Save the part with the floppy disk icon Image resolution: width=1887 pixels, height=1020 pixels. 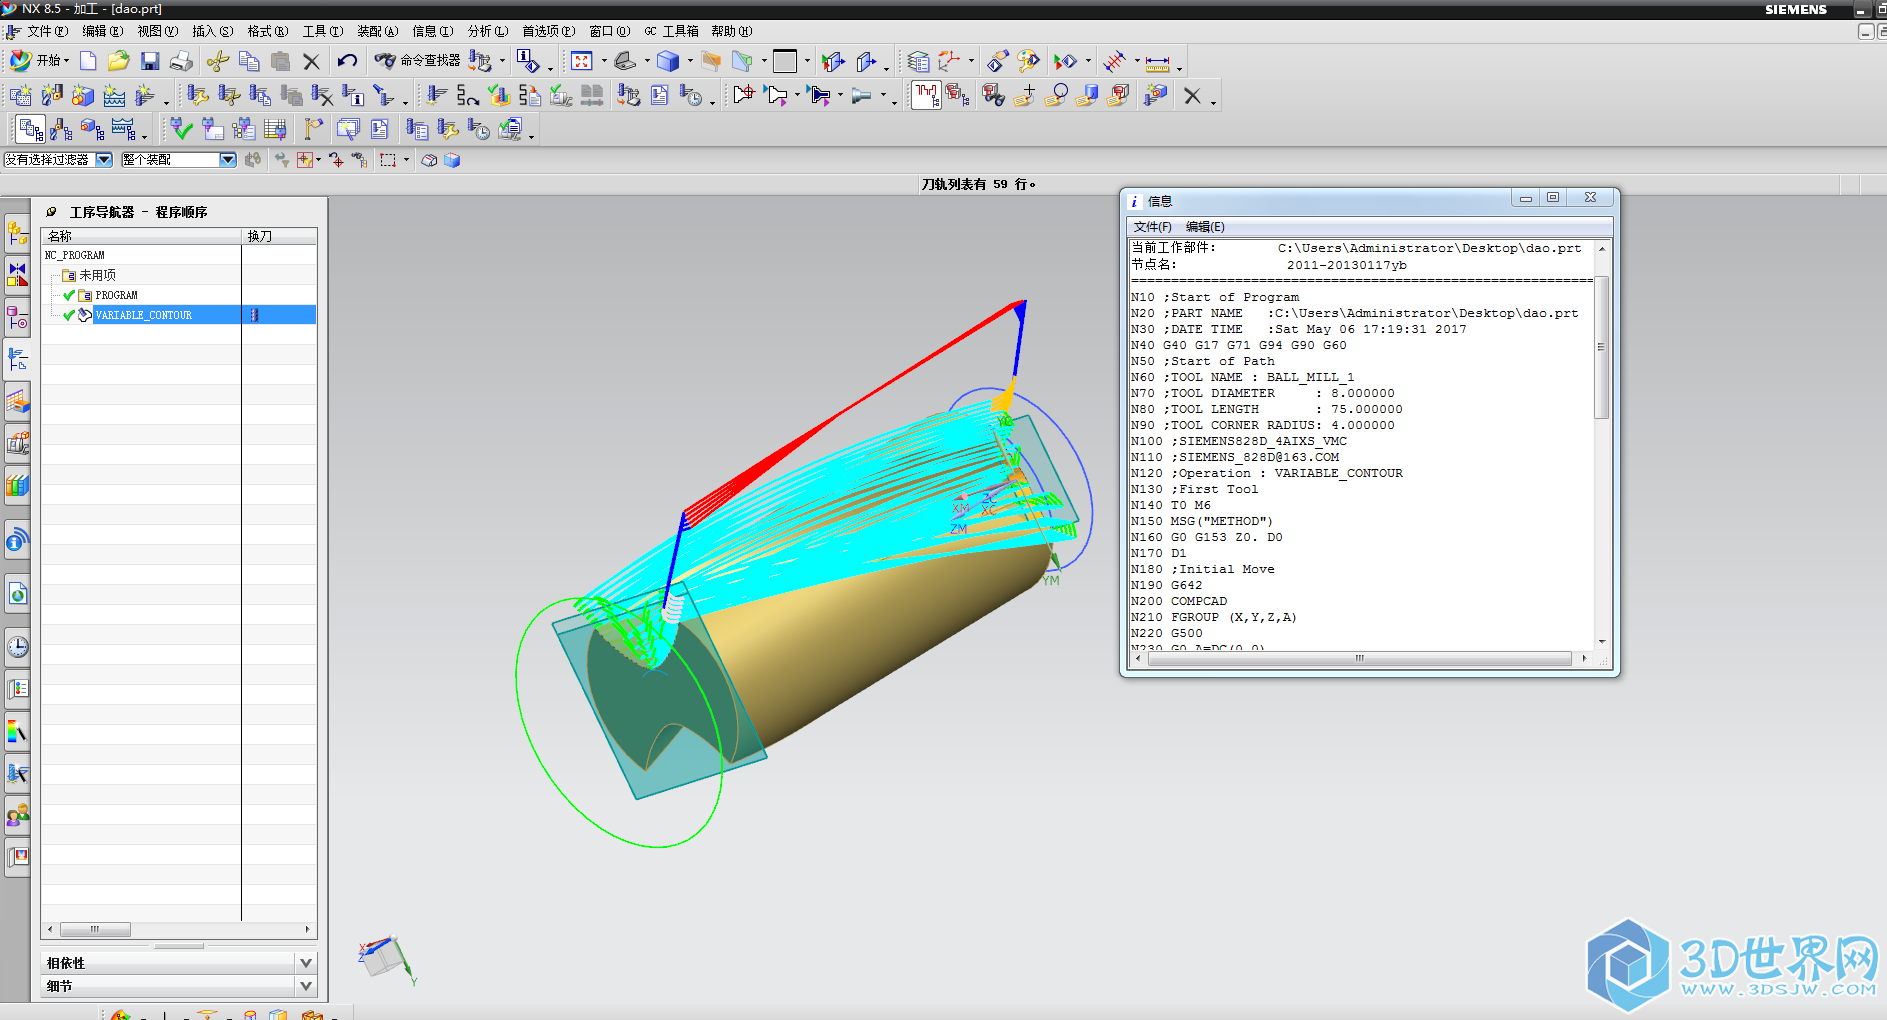(150, 61)
